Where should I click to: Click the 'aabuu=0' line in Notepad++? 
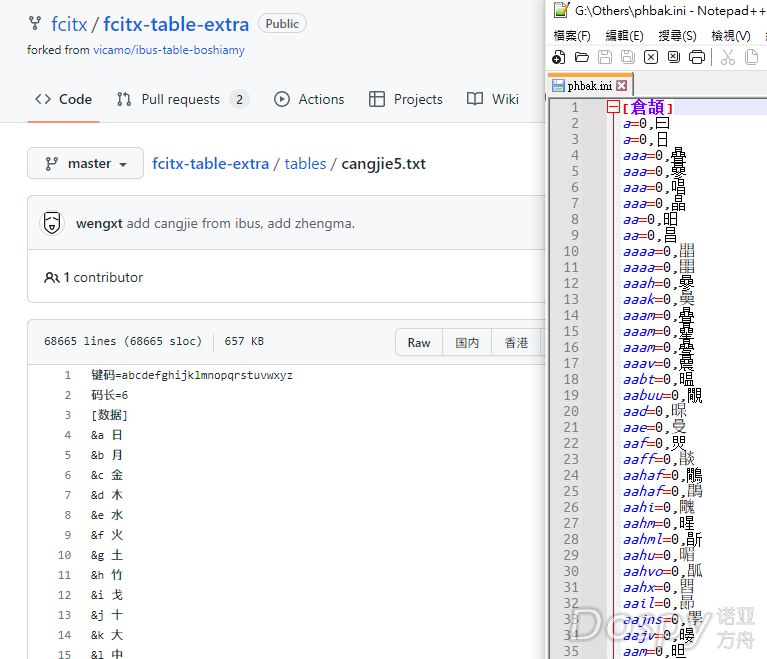[663, 395]
